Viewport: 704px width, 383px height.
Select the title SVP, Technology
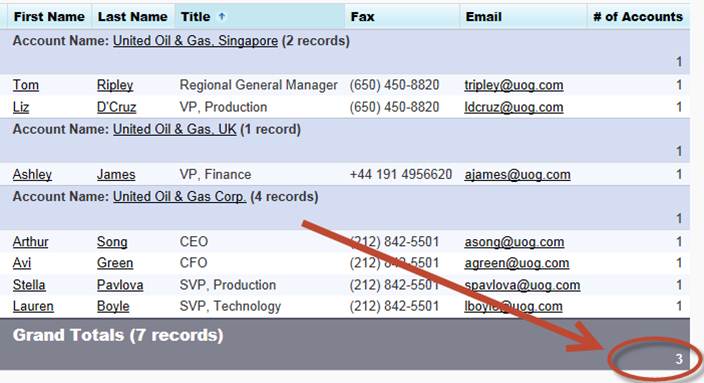[x=230, y=306]
